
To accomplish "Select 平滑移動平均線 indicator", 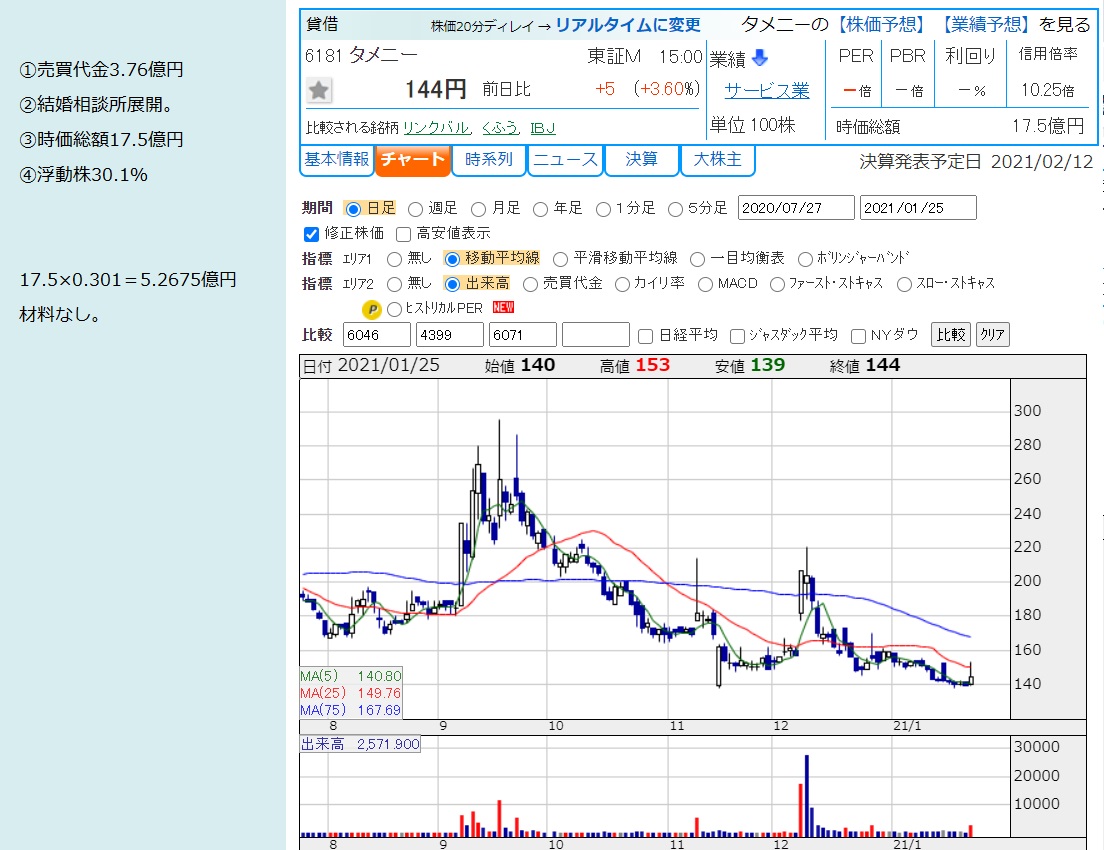I will click(x=560, y=259).
